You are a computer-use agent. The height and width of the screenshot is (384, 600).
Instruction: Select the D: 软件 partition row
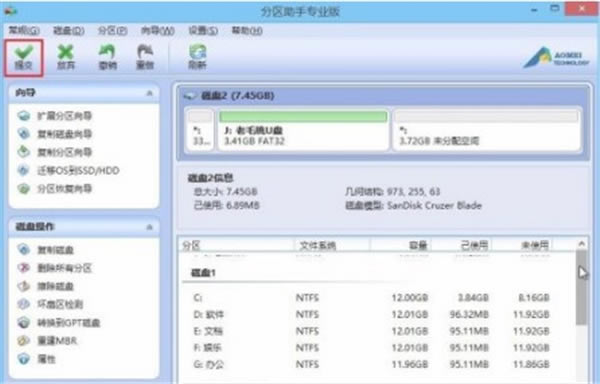(377, 314)
